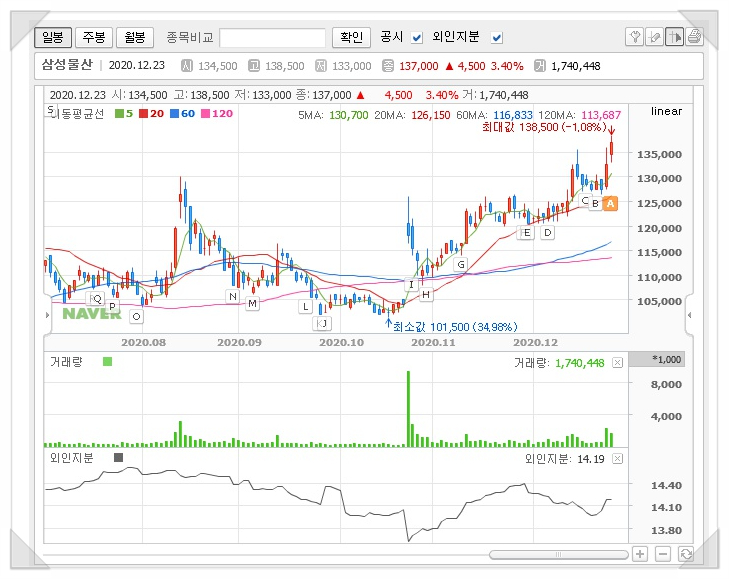Viewport: 729px width, 579px height.
Task: Open disclosure marker P
Action: click(x=112, y=306)
